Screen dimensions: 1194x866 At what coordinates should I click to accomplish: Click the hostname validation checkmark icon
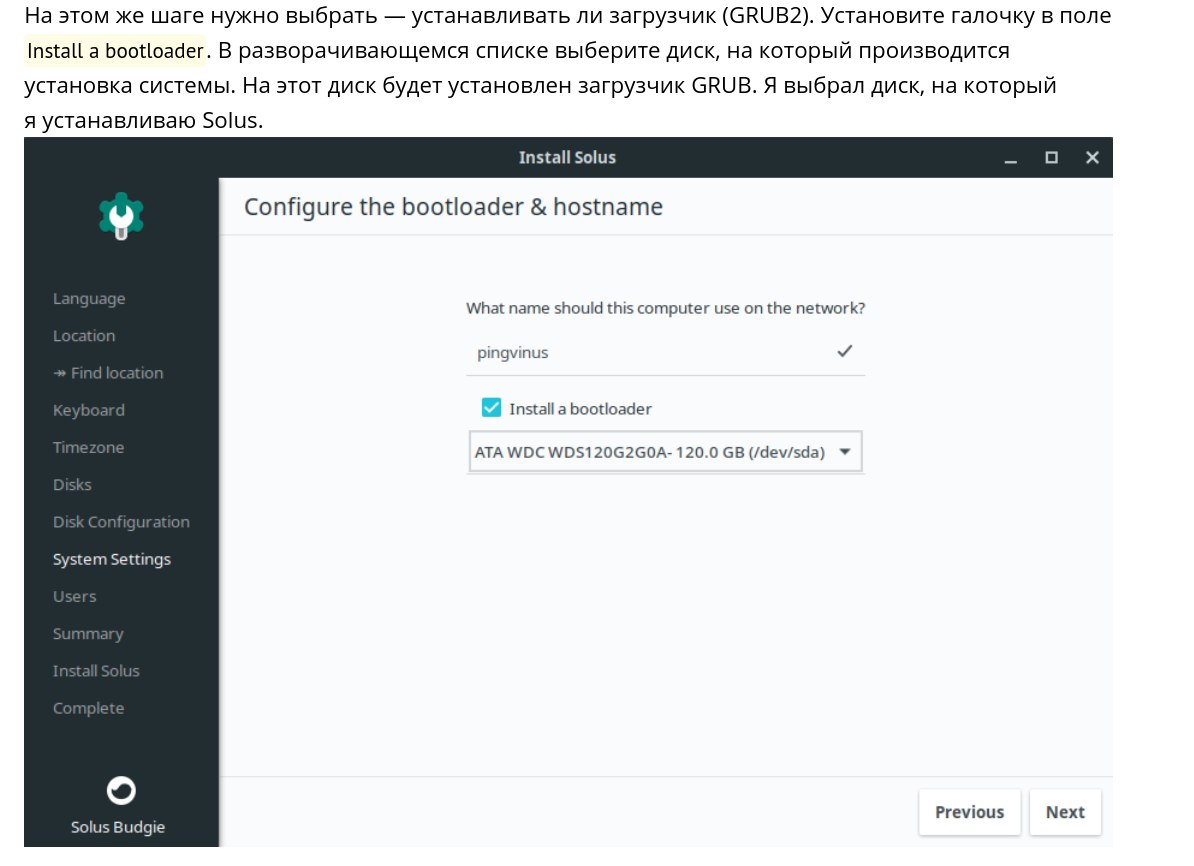point(844,351)
